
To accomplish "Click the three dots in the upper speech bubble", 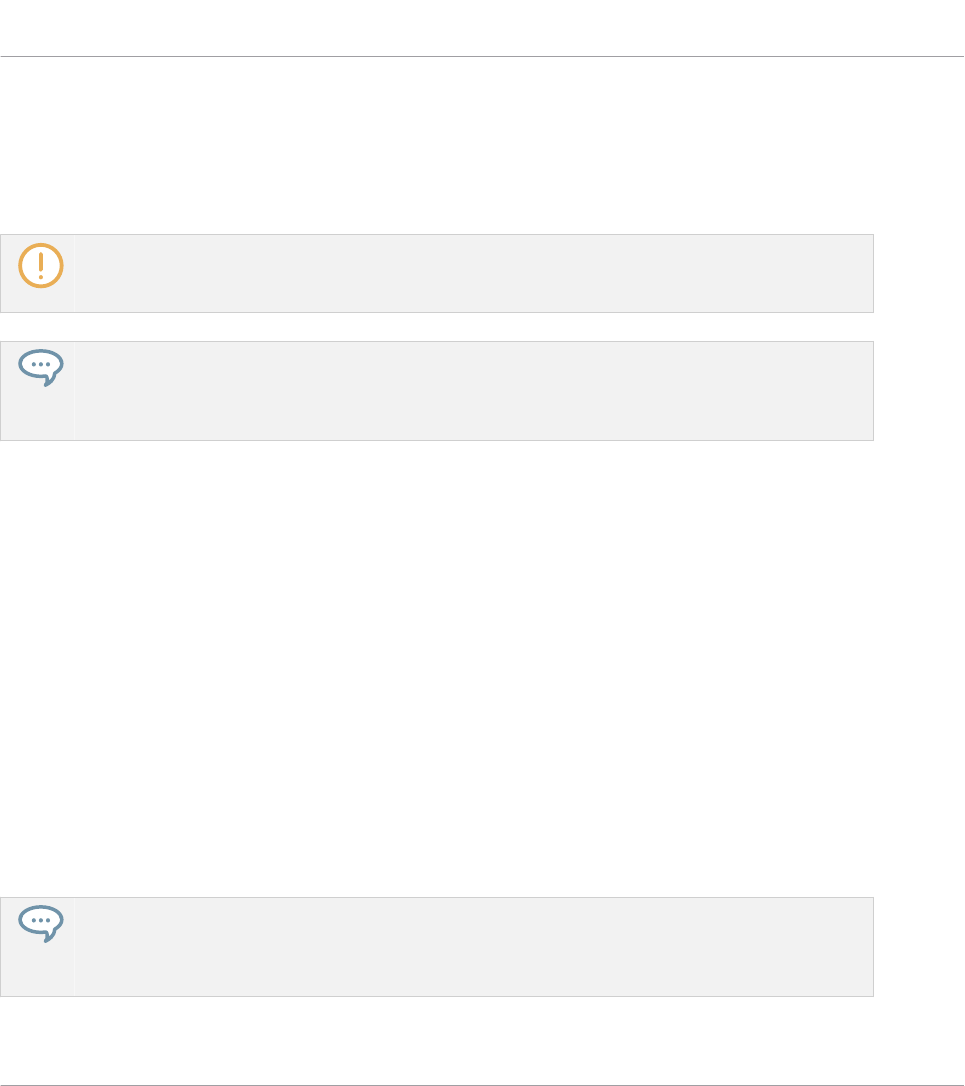I will [x=41, y=364].
